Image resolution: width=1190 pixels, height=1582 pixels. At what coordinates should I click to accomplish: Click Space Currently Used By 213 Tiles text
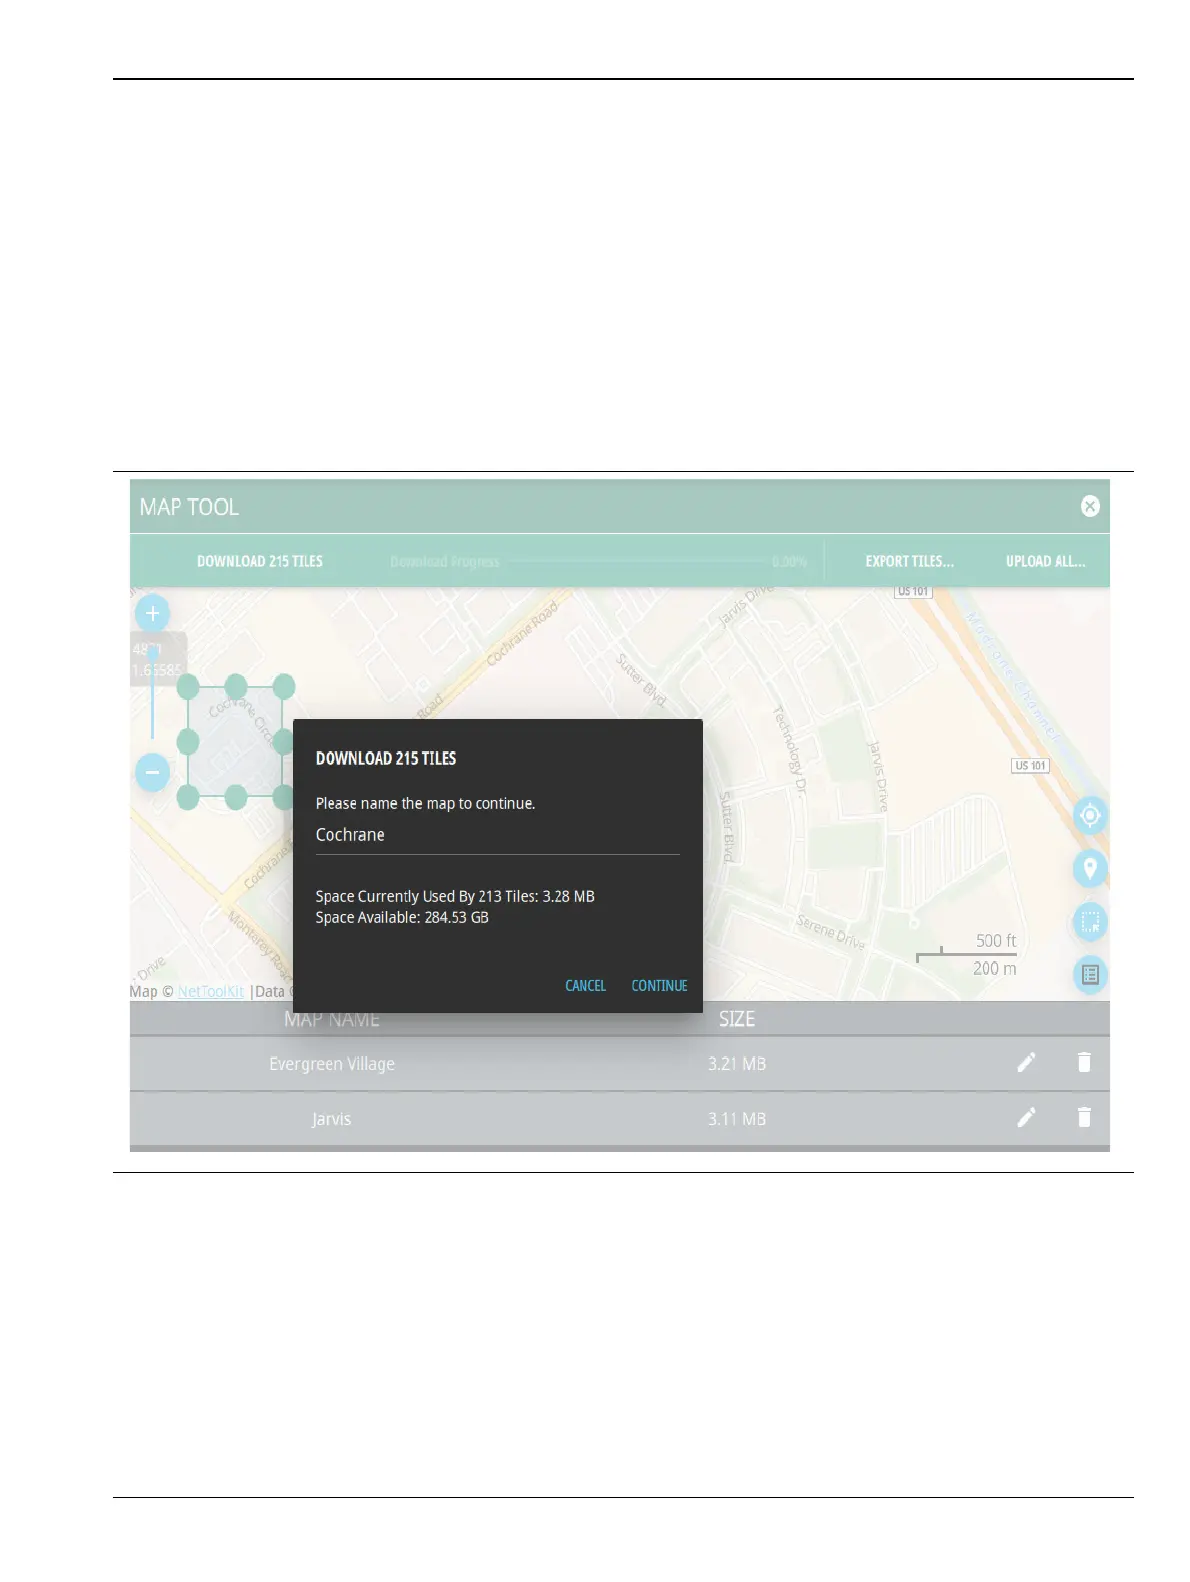pos(455,897)
